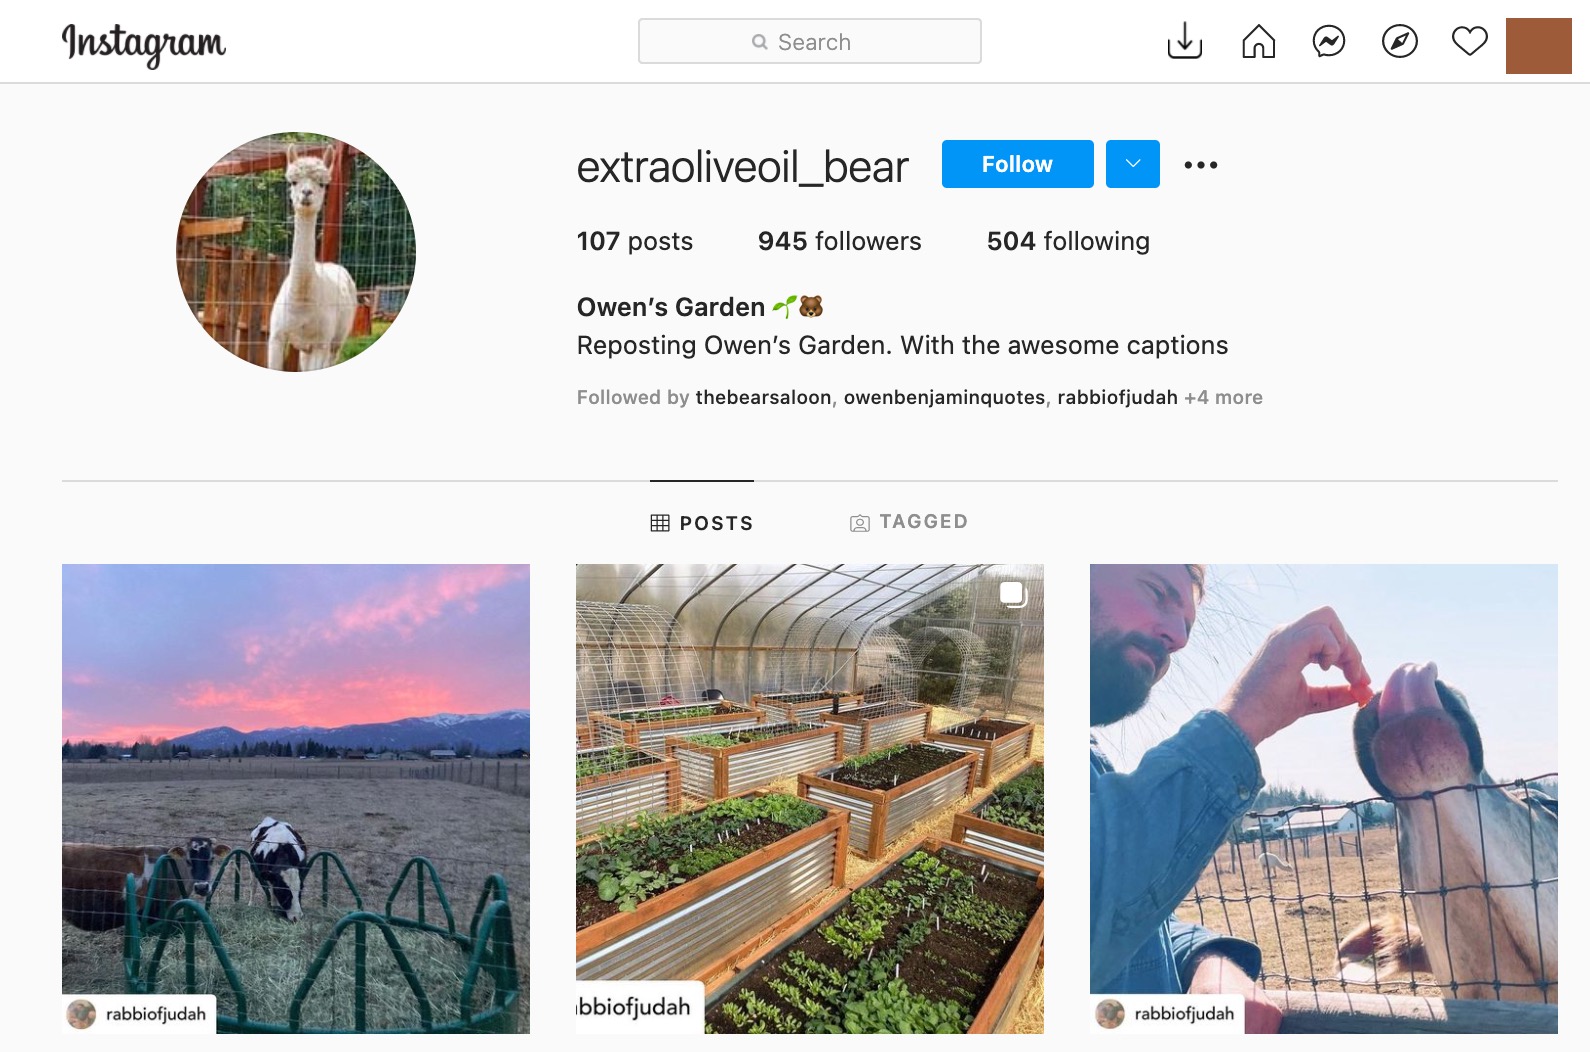View the alpaca profile picture
Viewport: 1590px width, 1052px height.
(x=296, y=252)
